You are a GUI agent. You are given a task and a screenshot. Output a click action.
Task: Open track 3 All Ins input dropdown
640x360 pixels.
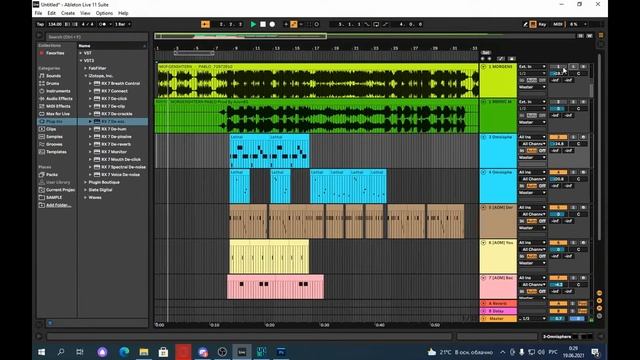point(532,137)
